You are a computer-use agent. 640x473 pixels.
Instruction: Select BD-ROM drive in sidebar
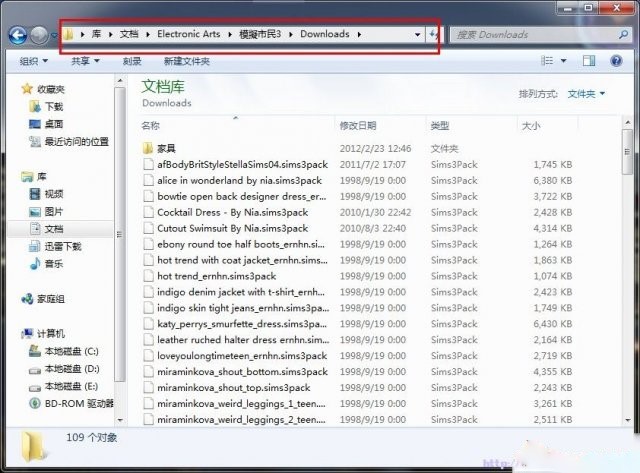click(x=77, y=404)
